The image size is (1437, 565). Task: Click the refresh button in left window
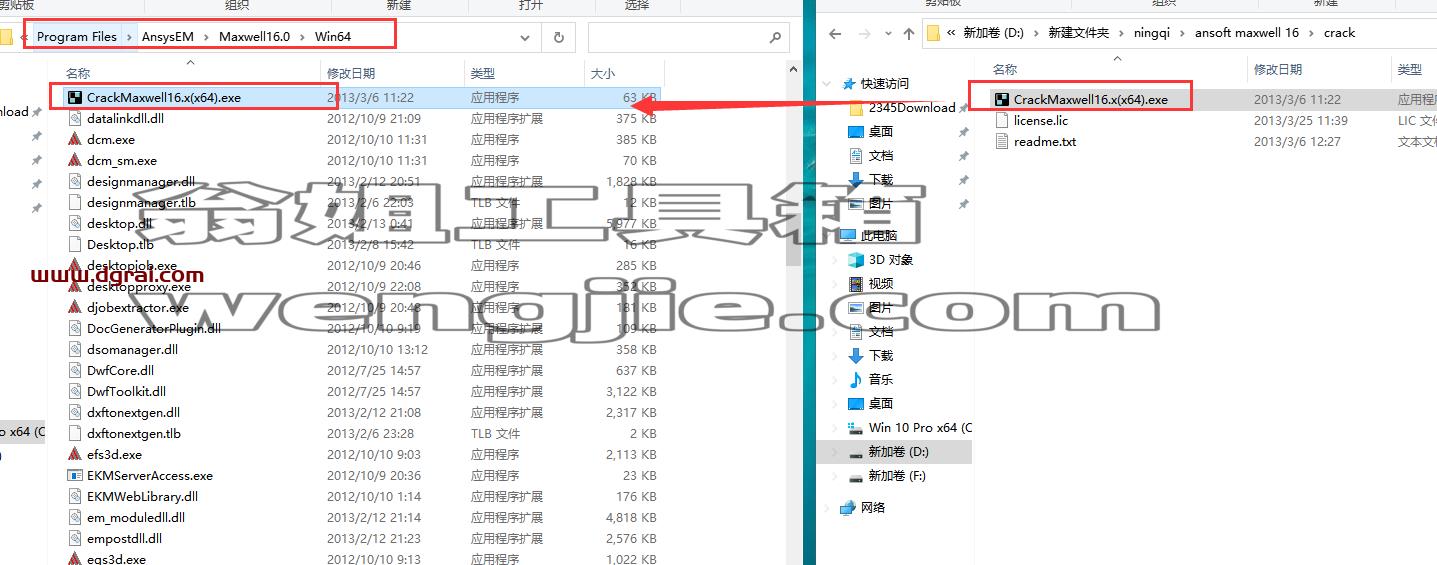[558, 37]
